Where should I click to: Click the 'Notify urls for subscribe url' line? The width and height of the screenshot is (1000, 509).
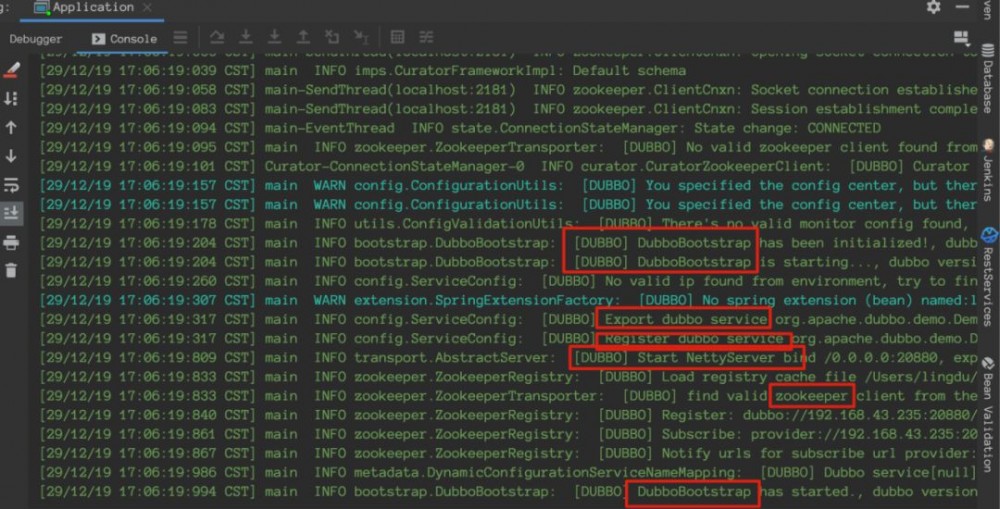(508, 453)
